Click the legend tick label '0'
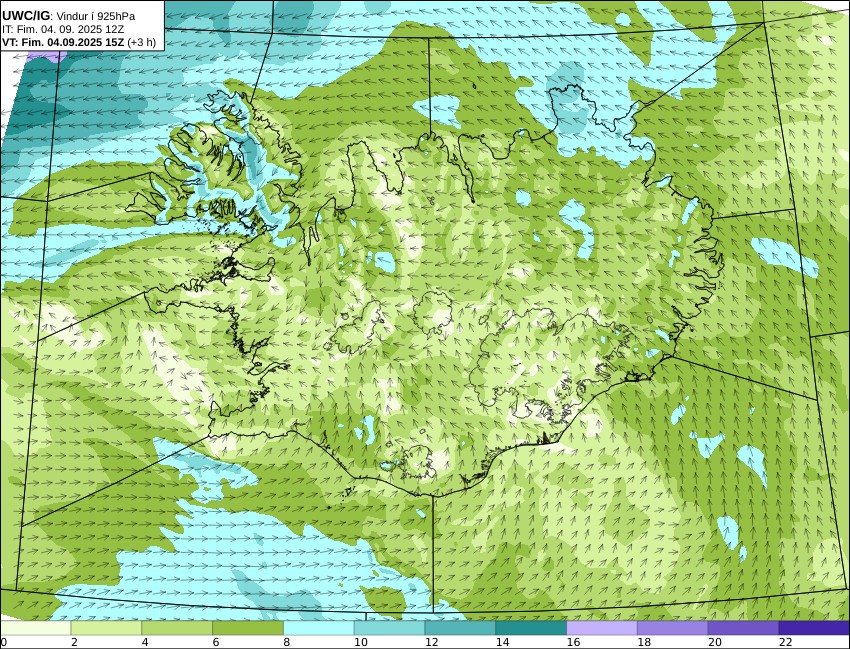 (x=3, y=642)
